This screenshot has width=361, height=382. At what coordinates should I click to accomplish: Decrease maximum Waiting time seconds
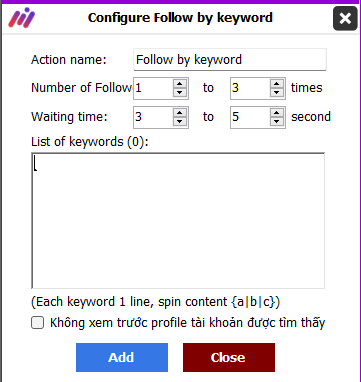click(x=277, y=122)
